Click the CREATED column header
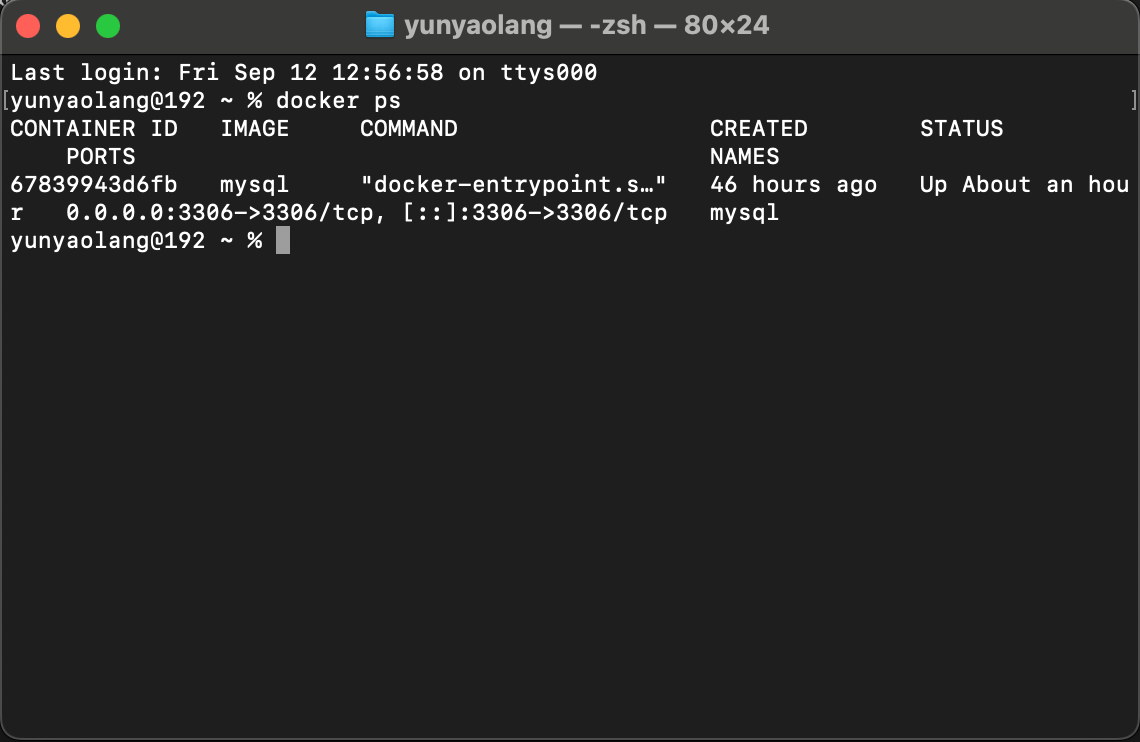Viewport: 1140px width, 742px height. [x=758, y=128]
